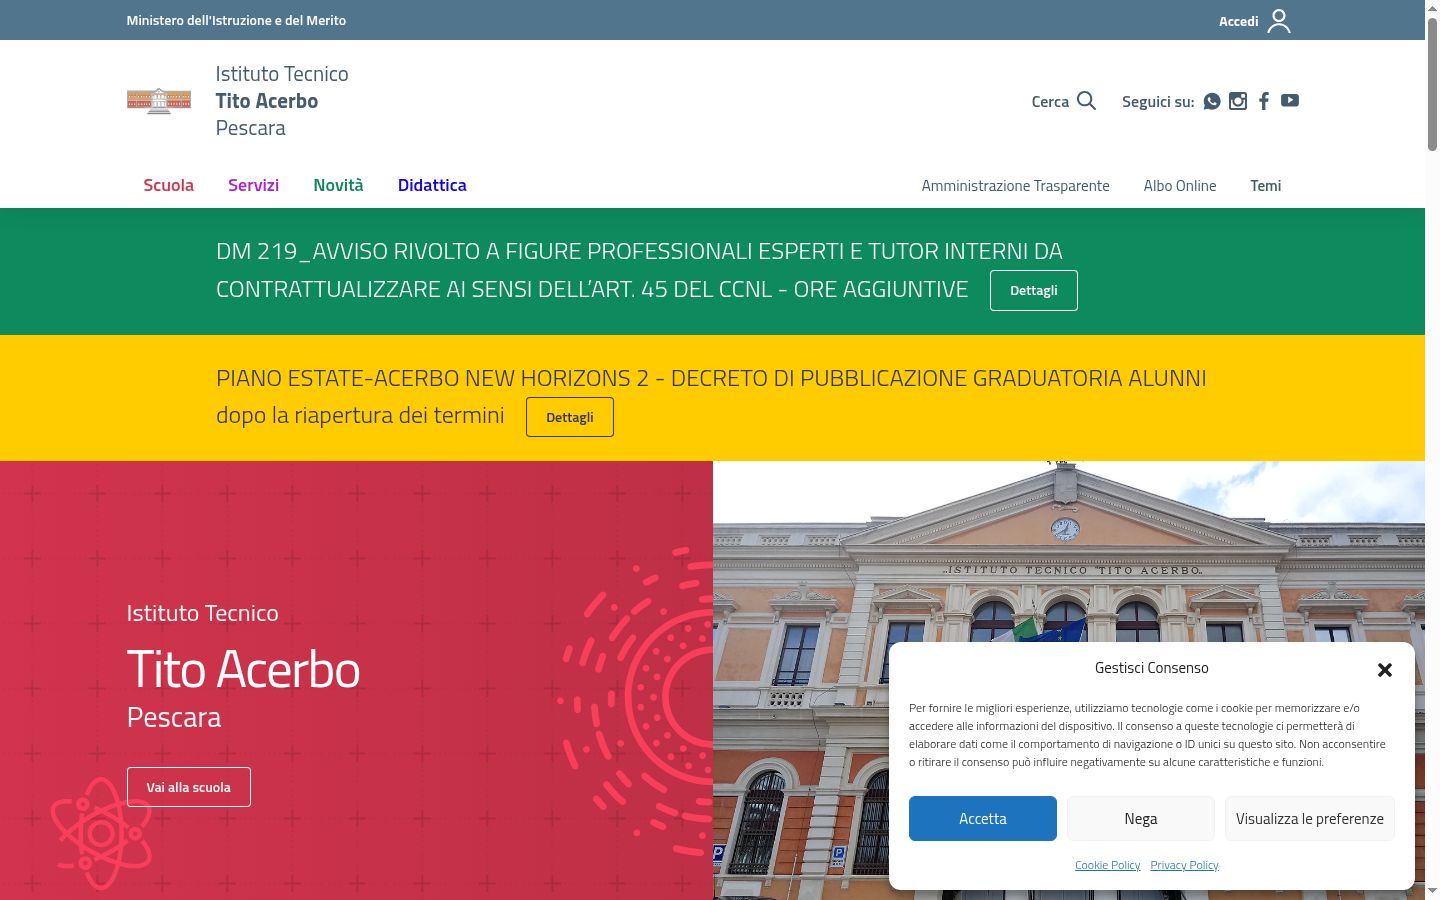Open the WhatsApp social icon
Viewport: 1440px width, 900px height.
(1212, 101)
